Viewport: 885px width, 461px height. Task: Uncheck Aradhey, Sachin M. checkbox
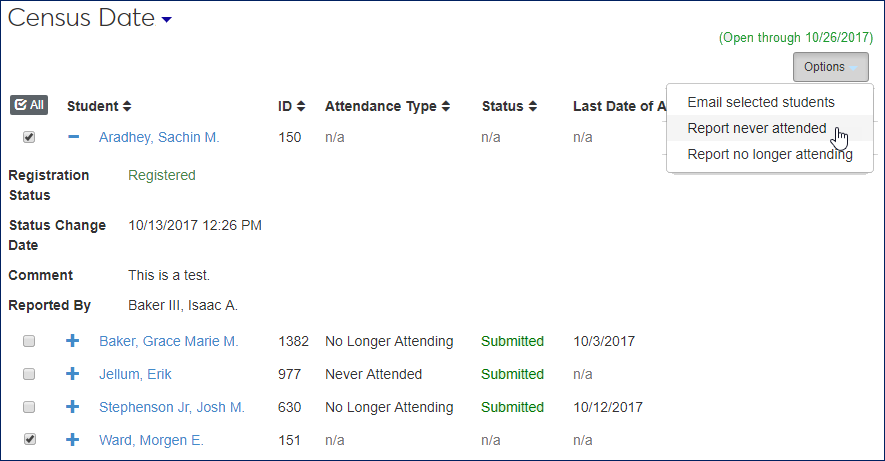pyautogui.click(x=29, y=137)
